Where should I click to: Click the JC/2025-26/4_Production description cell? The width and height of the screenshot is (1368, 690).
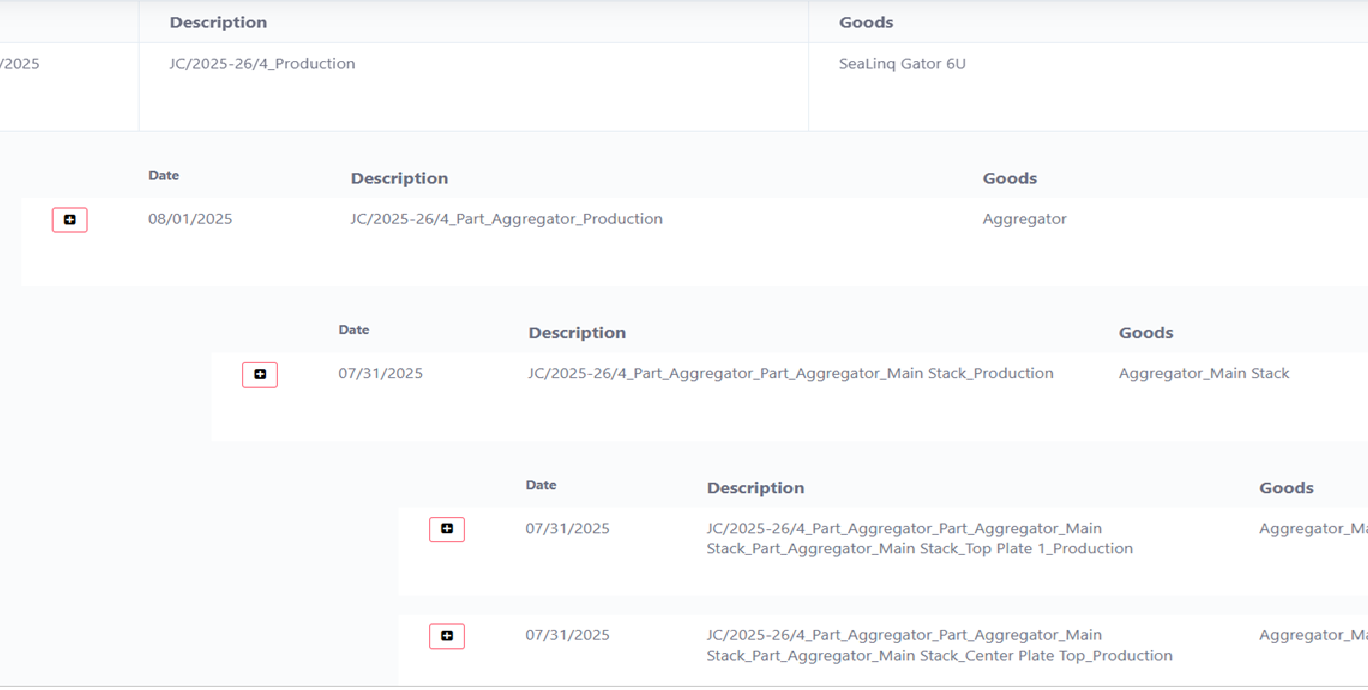pyautogui.click(x=262, y=64)
